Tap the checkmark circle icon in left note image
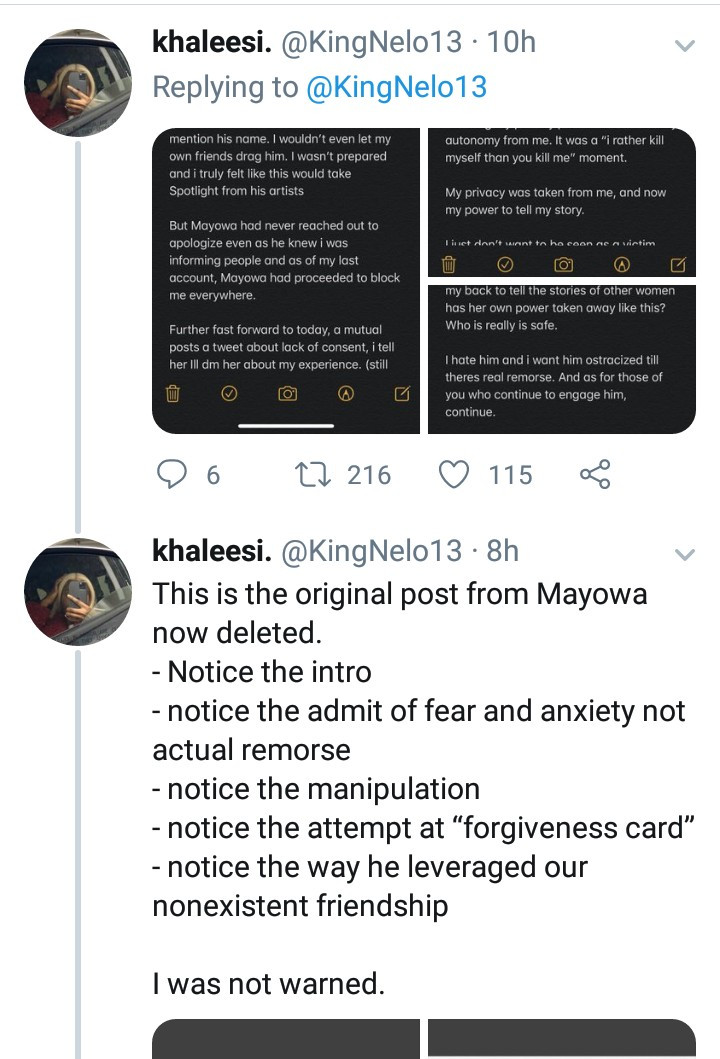Image resolution: width=720 pixels, height=1059 pixels. point(230,393)
